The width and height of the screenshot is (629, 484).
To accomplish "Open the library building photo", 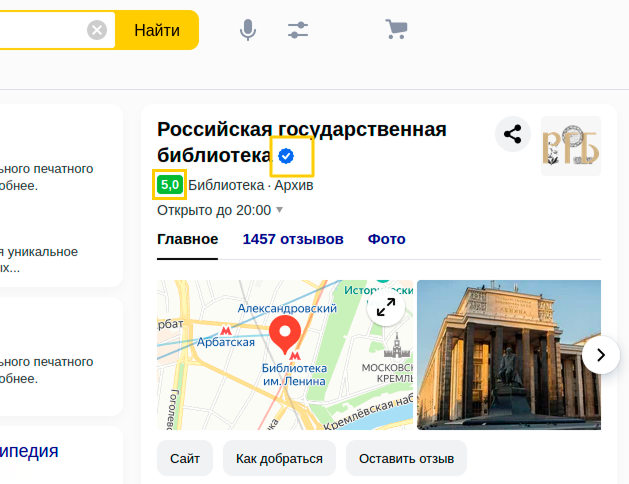I will click(500, 354).
